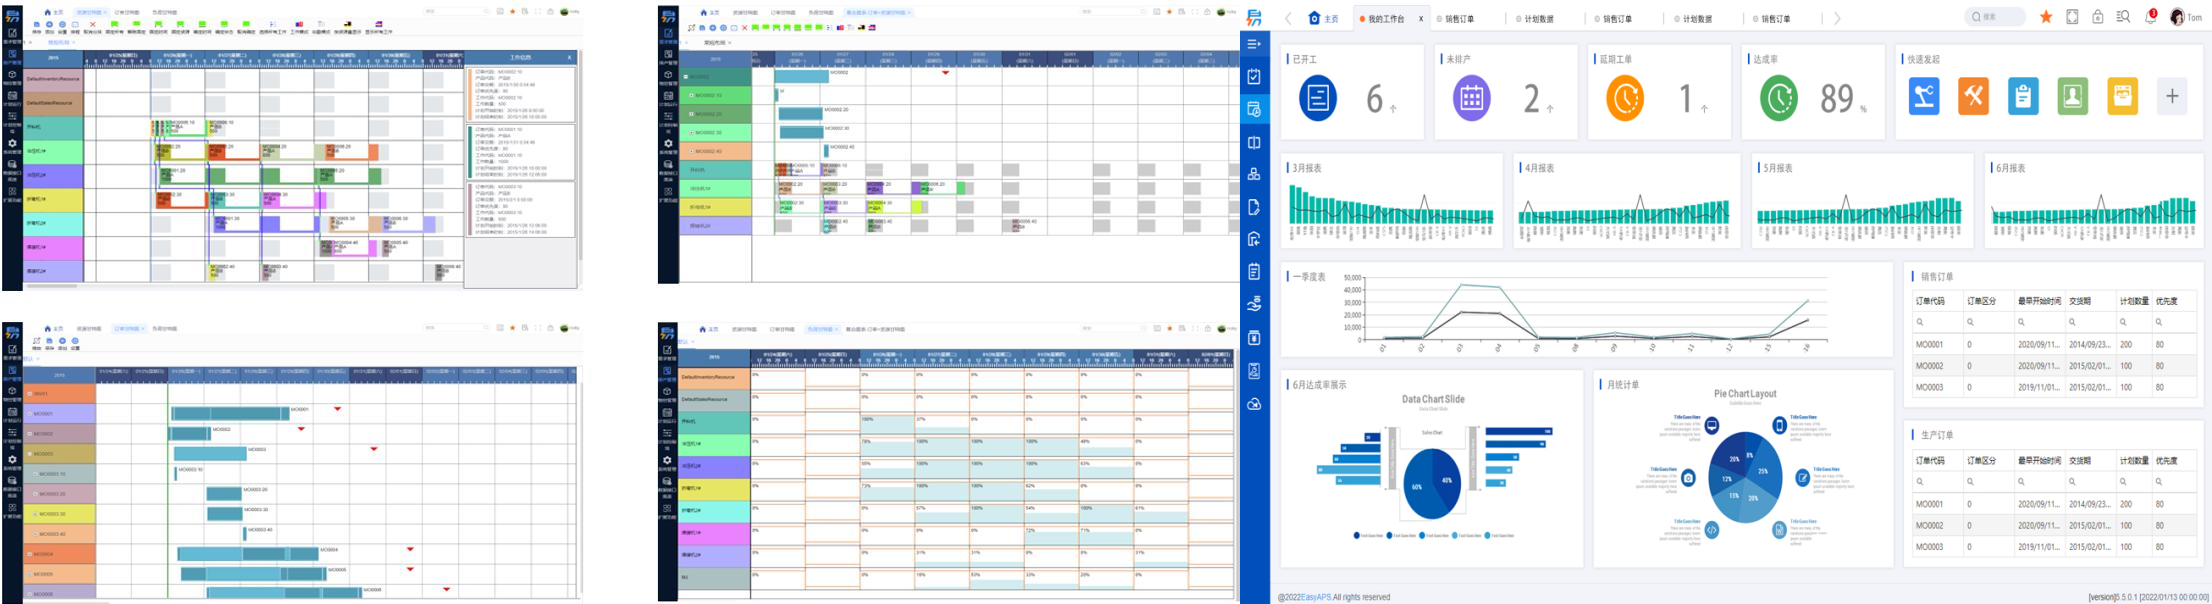Select the first 销售订单 tab
The image size is (2212, 604).
point(1458,19)
